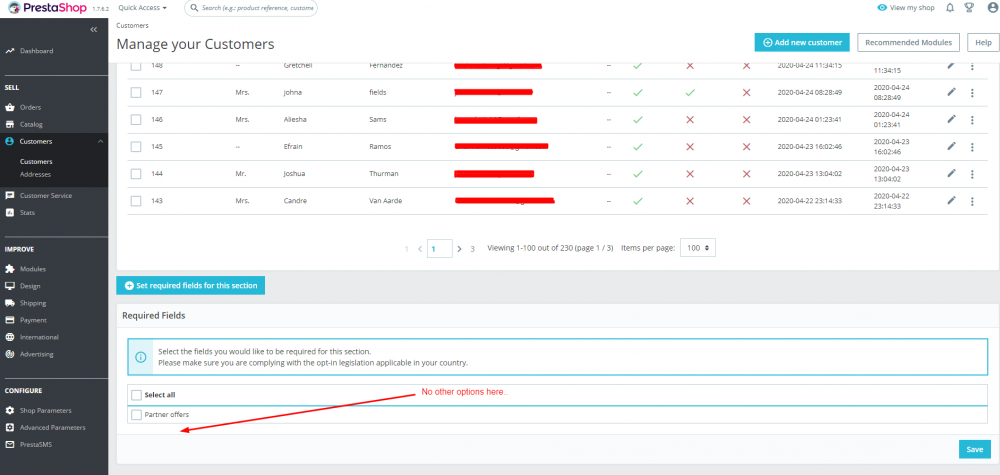Collapse the Customers sidebar section chevron
The image size is (1000, 475).
(x=100, y=142)
